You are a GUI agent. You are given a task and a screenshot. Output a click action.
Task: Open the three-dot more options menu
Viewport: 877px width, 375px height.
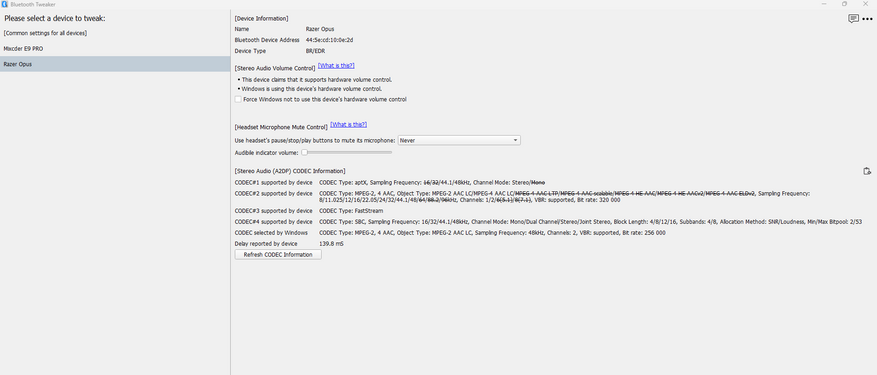[867, 19]
